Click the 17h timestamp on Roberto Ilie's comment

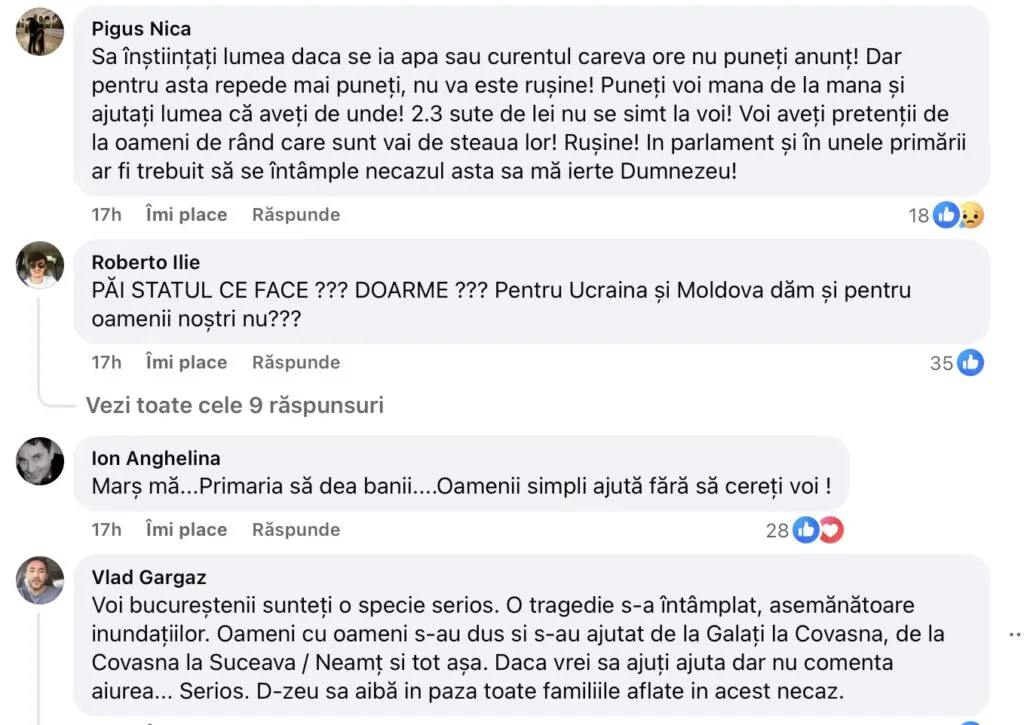click(106, 362)
